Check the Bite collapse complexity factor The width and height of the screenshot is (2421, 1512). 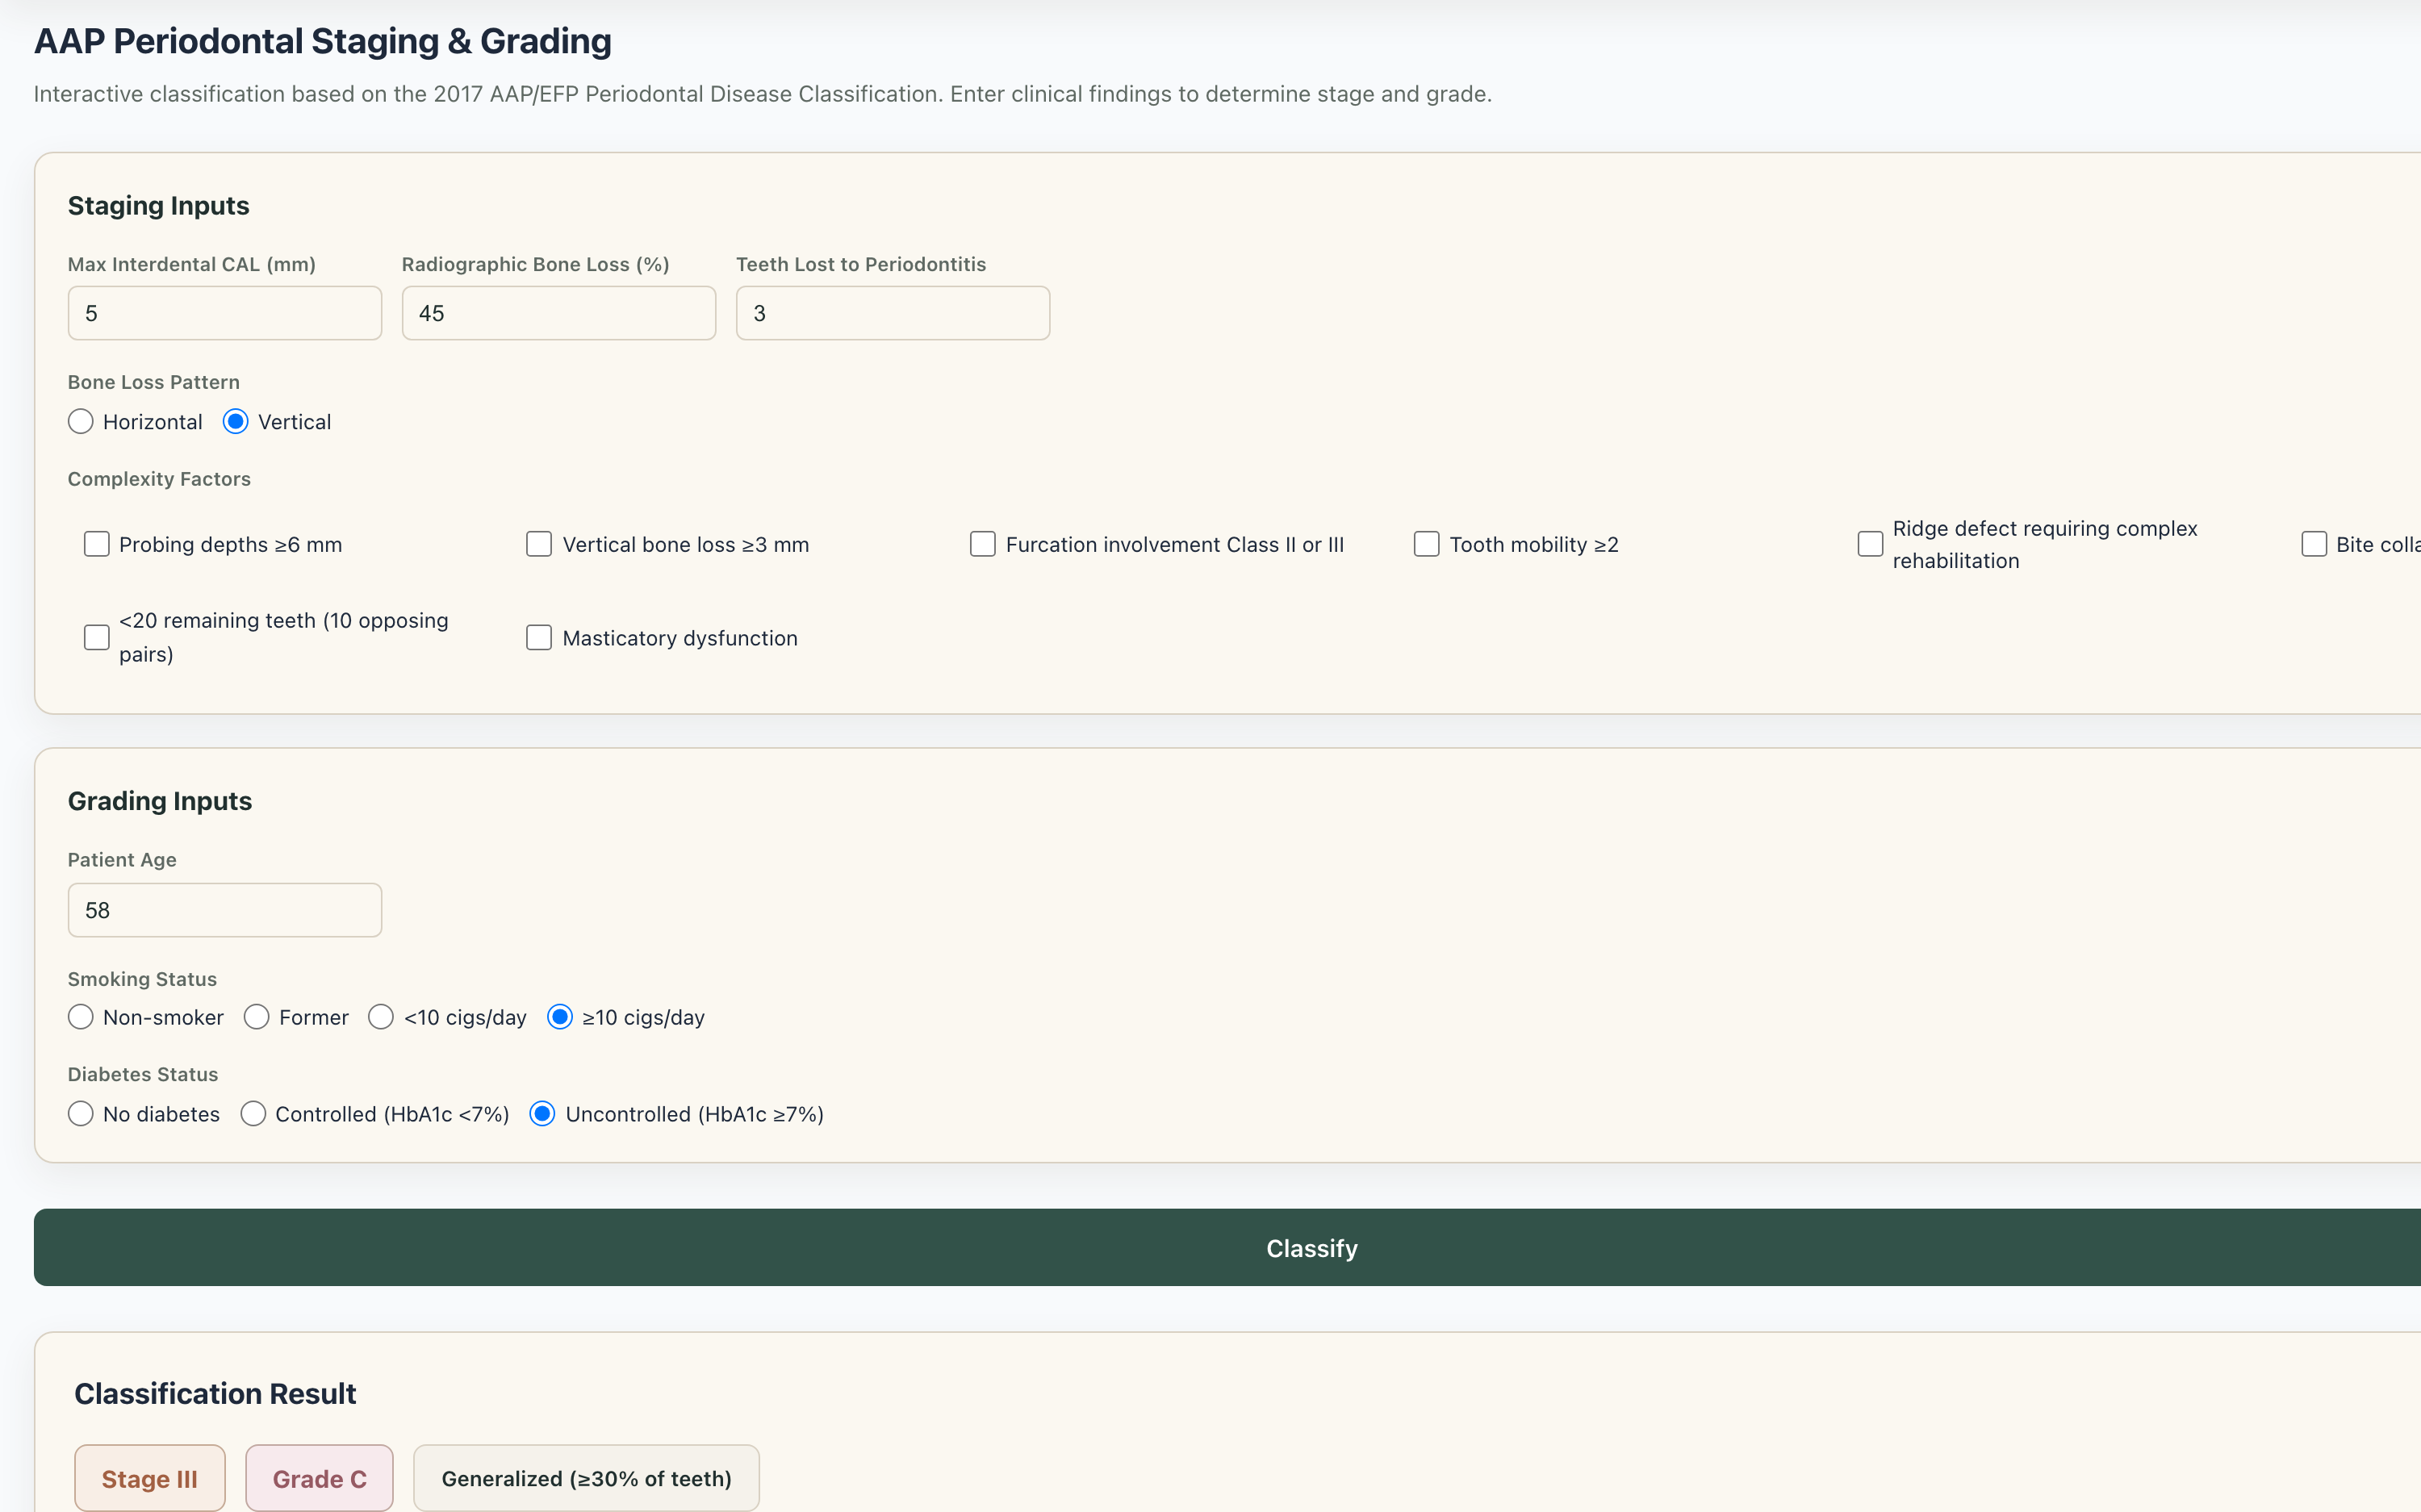point(2314,544)
